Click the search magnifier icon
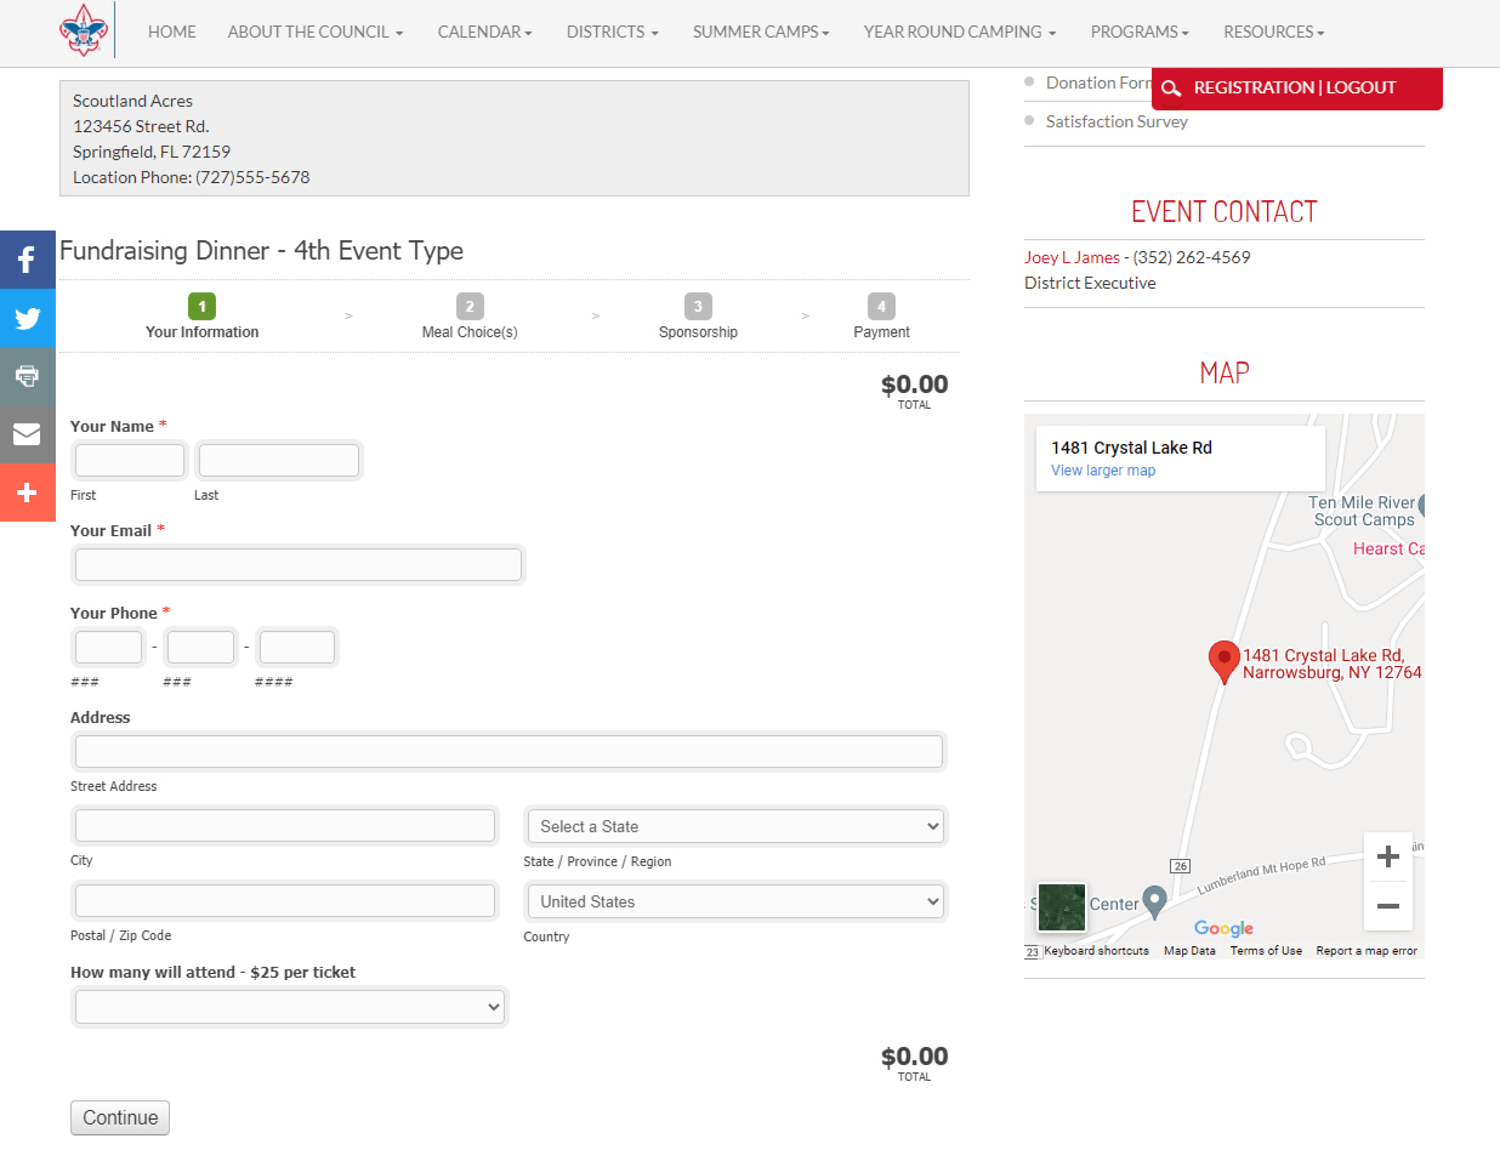 pos(1171,89)
